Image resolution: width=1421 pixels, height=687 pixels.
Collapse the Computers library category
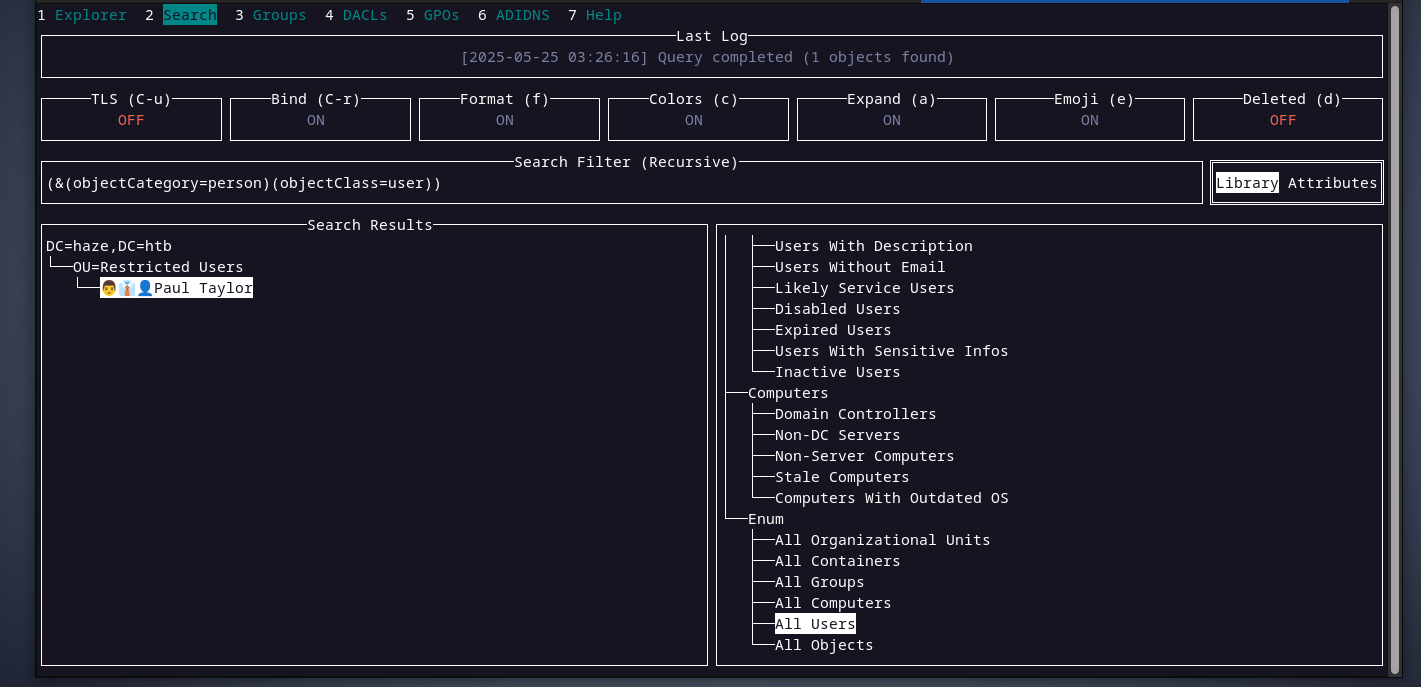click(x=788, y=393)
